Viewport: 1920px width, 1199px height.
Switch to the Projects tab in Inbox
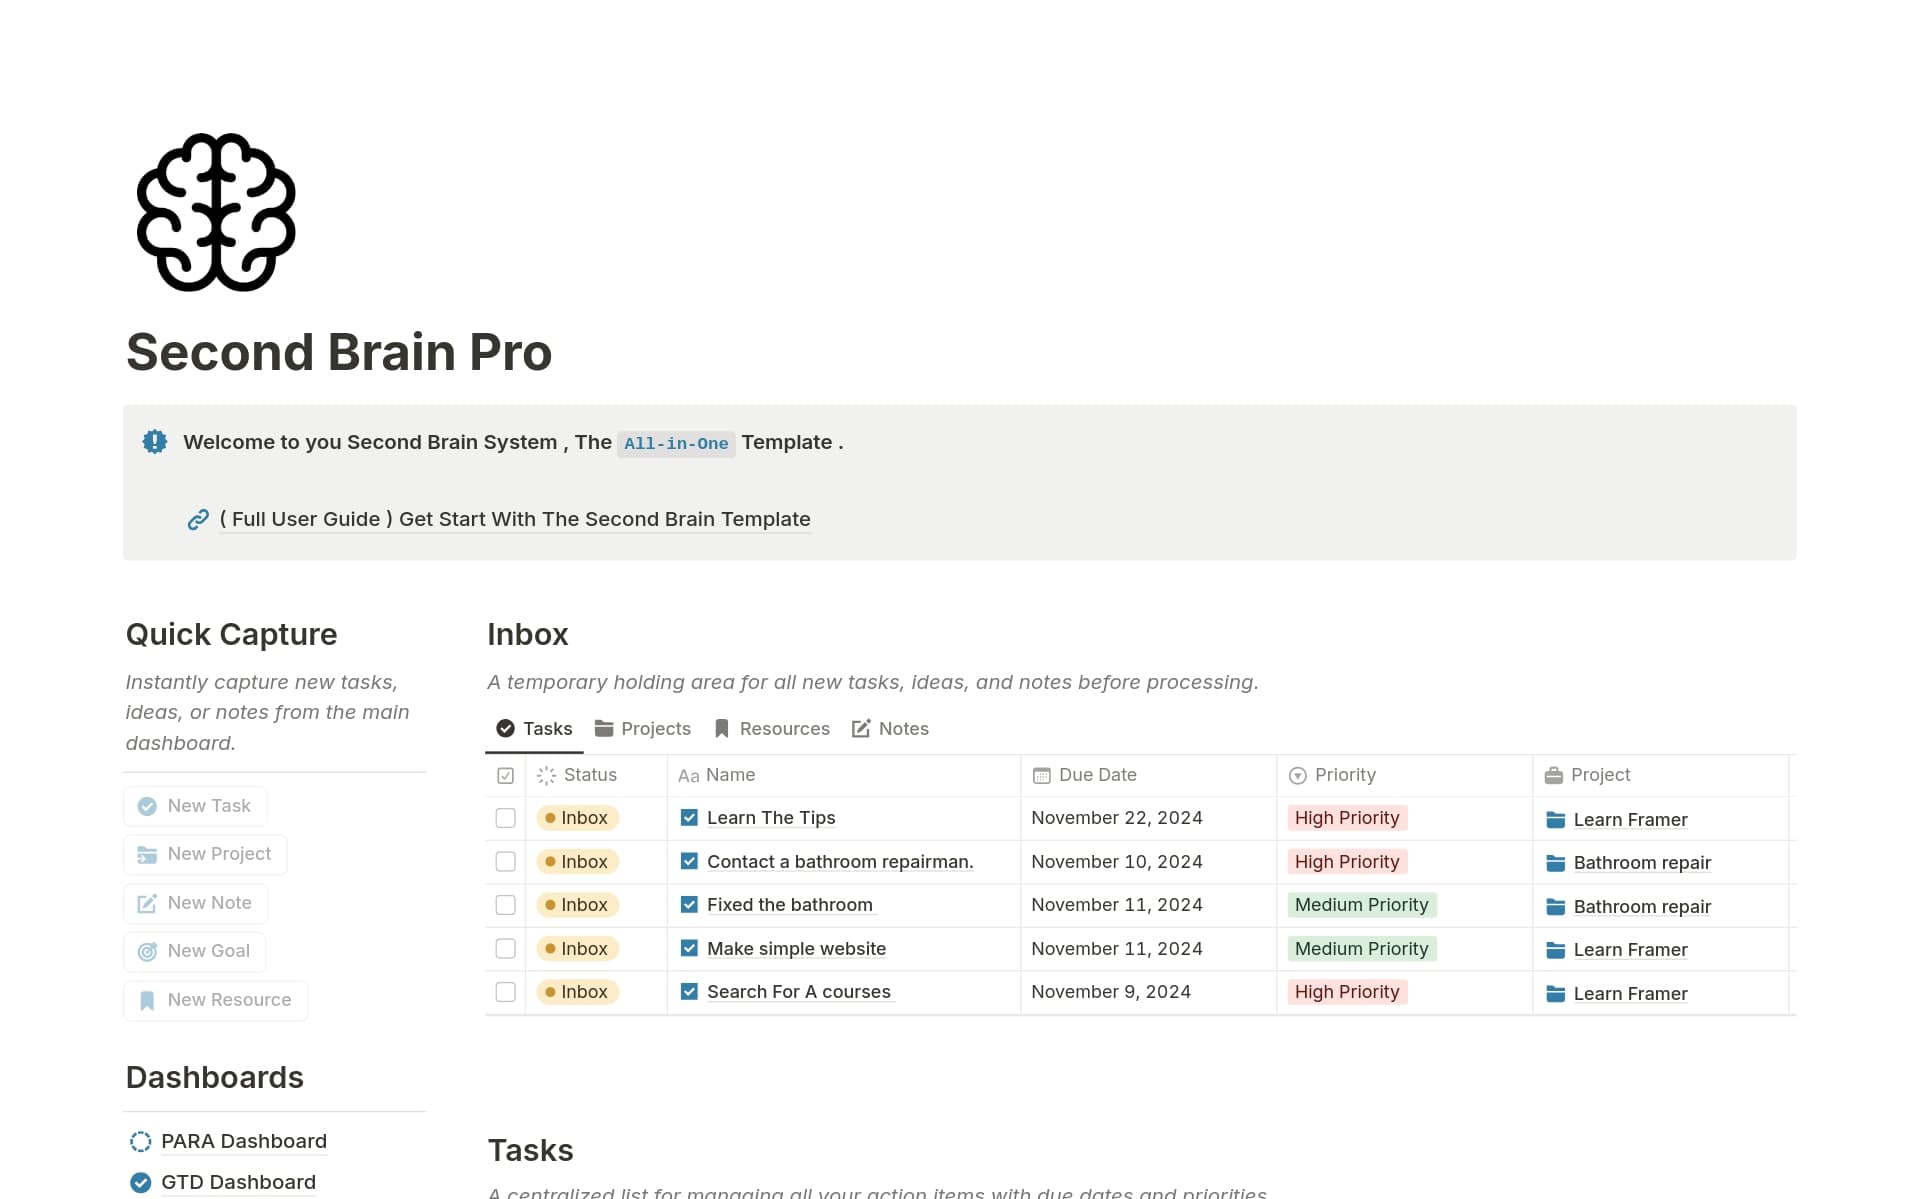pos(643,728)
